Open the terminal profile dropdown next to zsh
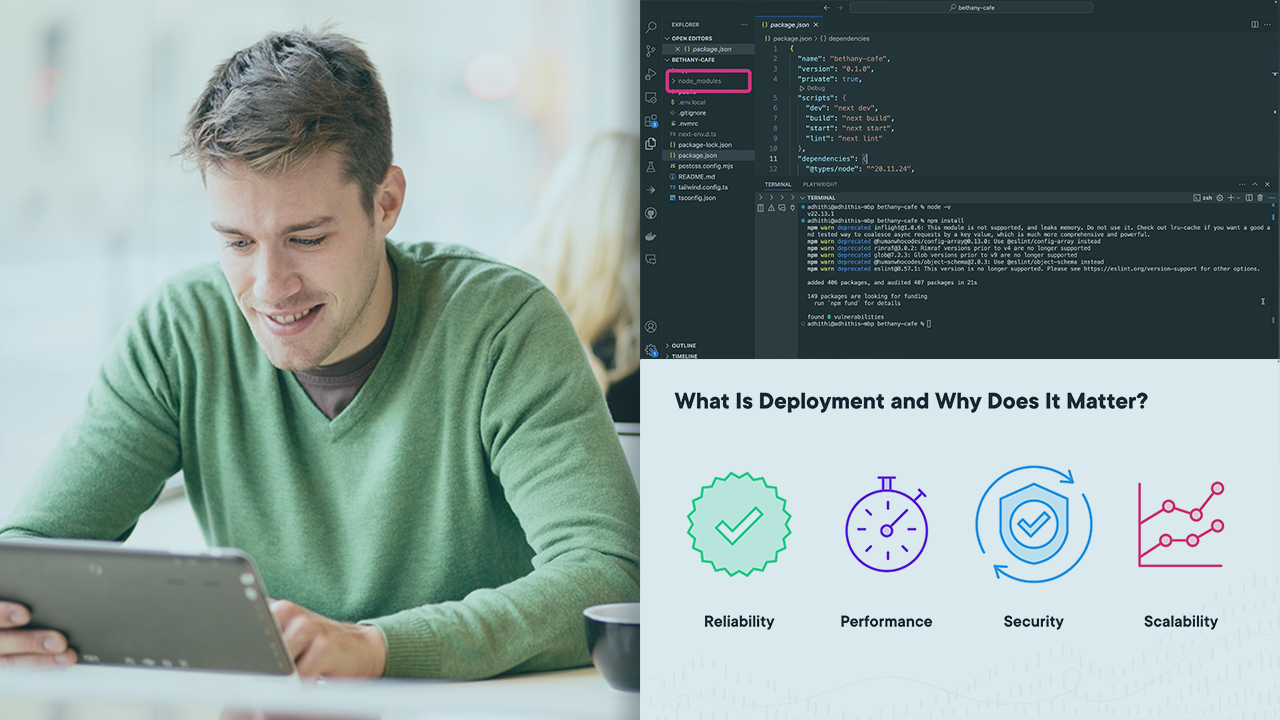Screen dimensions: 1280x720 1239,198
